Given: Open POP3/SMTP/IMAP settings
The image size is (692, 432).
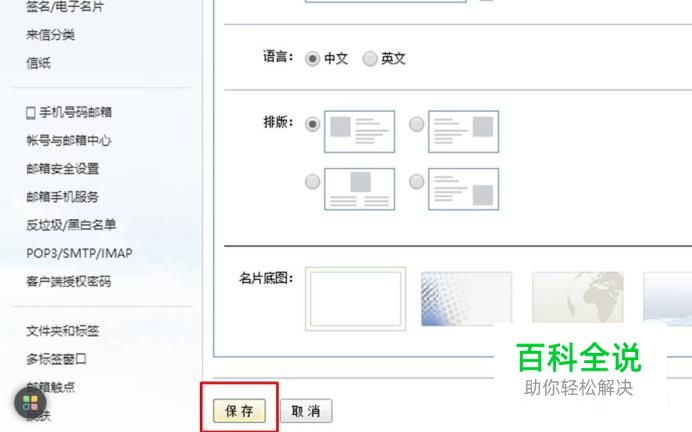Looking at the screenshot, I should 79,253.
